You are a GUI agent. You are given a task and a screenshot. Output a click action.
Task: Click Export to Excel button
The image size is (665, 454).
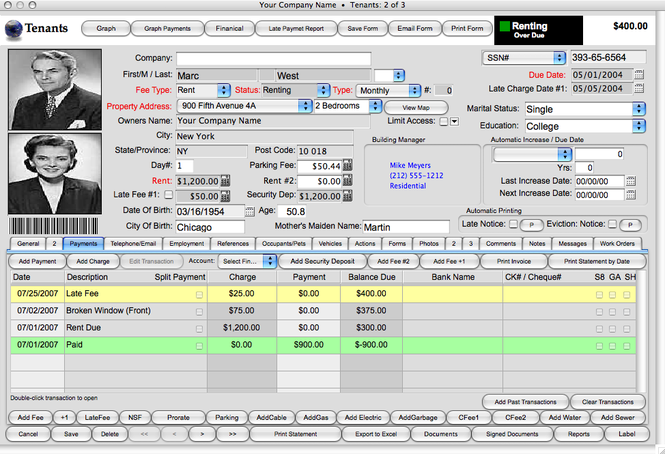376,434
